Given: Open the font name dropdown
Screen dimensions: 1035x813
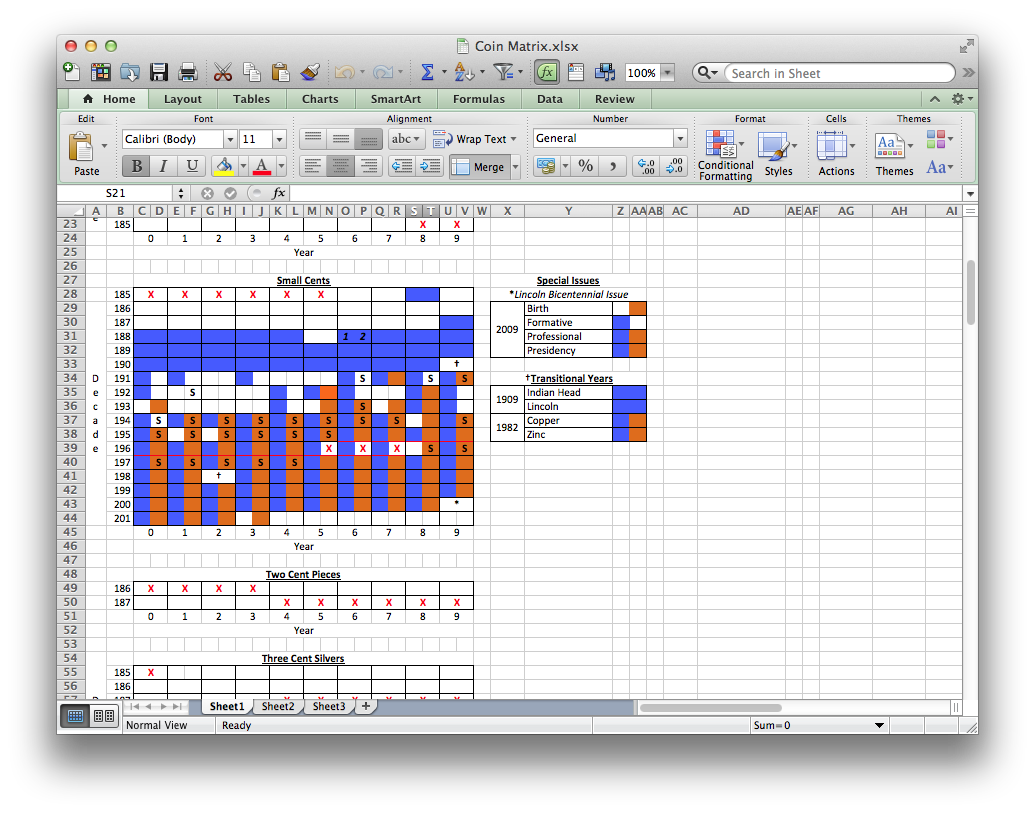Looking at the screenshot, I should [230, 140].
